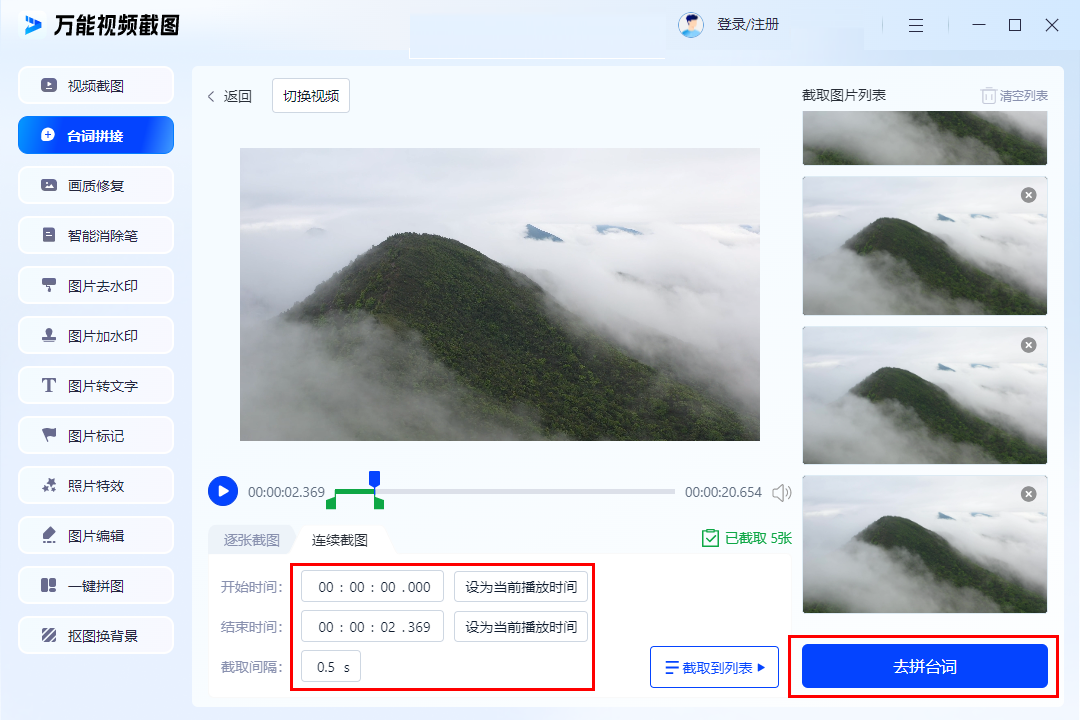Viewport: 1080px width, 720px height.
Task: Open the 一键拼图 tool
Action: [x=95, y=585]
